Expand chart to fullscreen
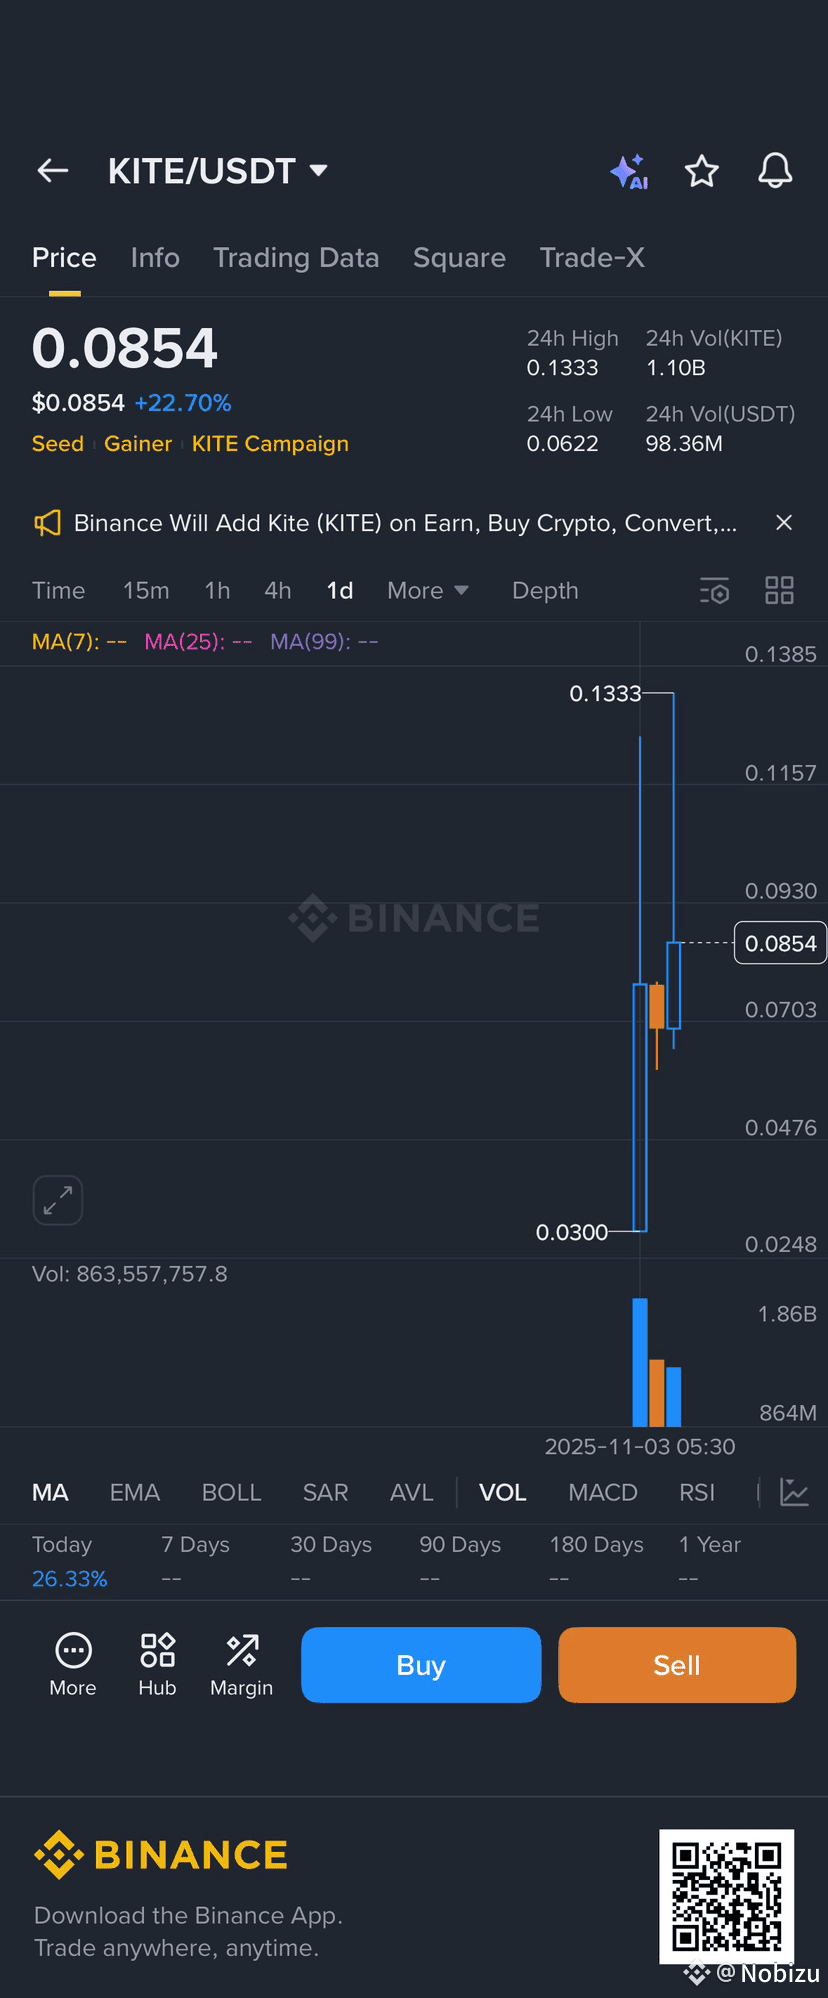The image size is (828, 1998). coord(58,1199)
